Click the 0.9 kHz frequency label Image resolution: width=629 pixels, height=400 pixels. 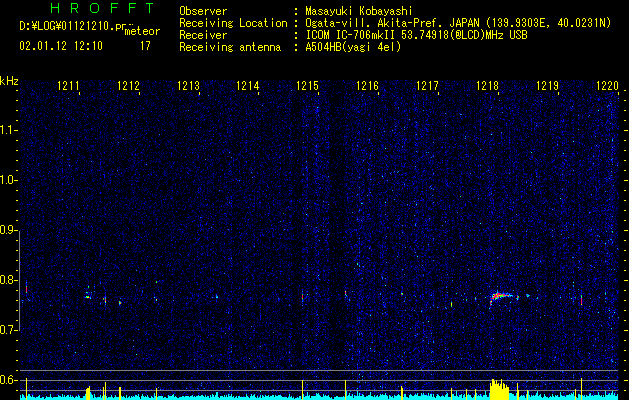8,230
